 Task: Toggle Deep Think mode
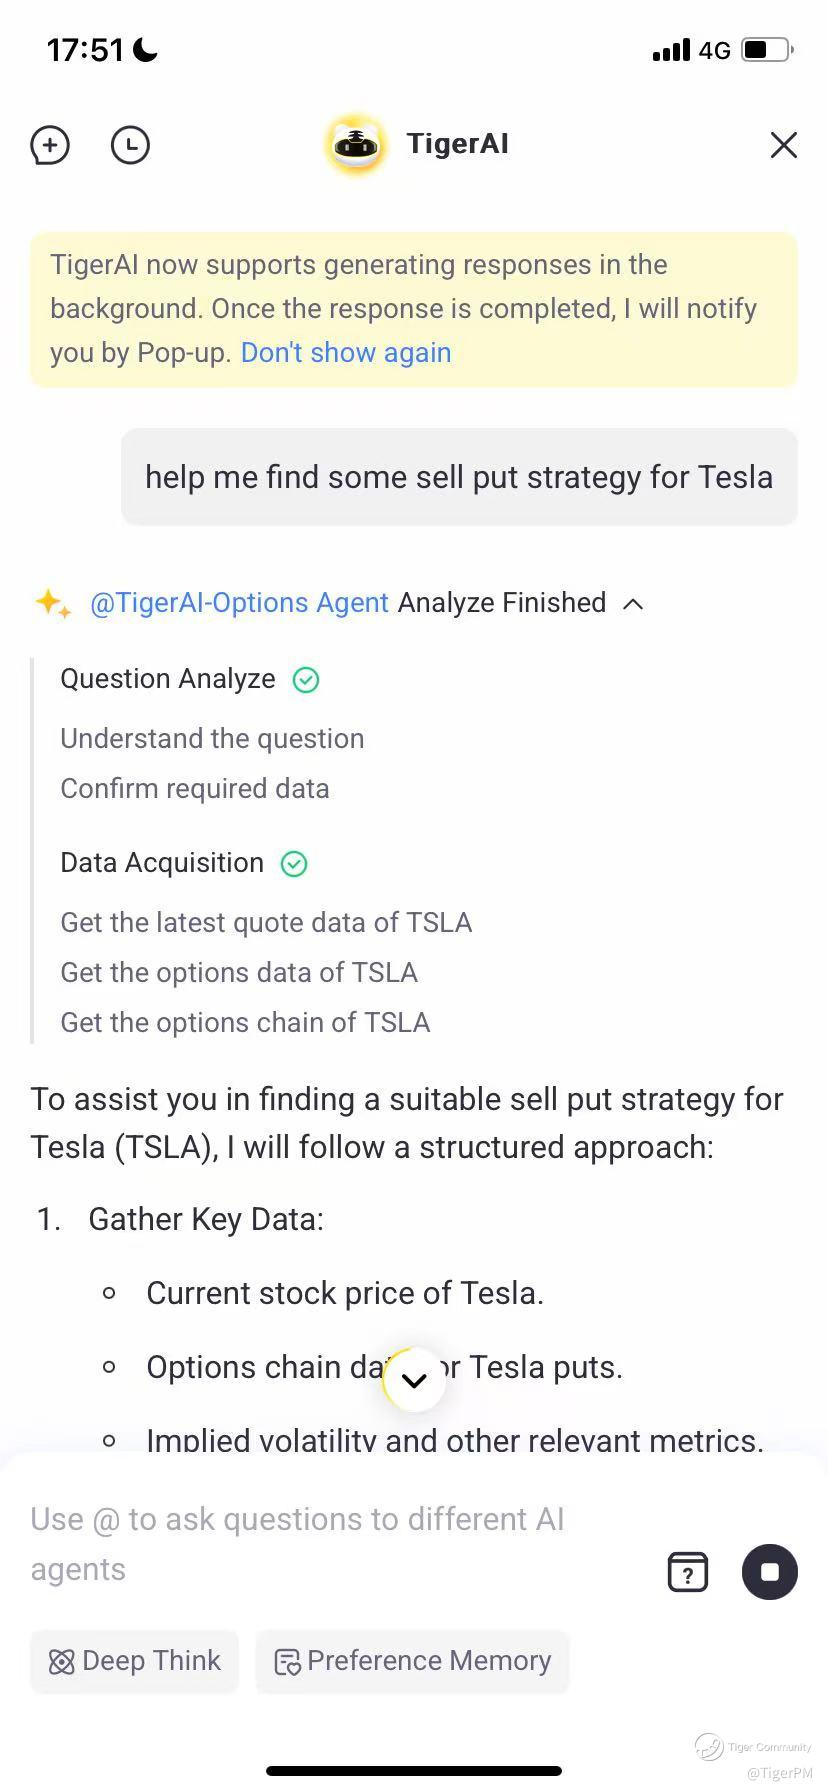click(135, 1661)
